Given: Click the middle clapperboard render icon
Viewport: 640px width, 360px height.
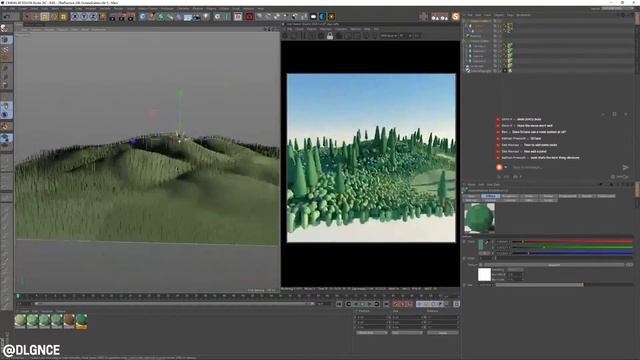Looking at the screenshot, I should (122, 17).
